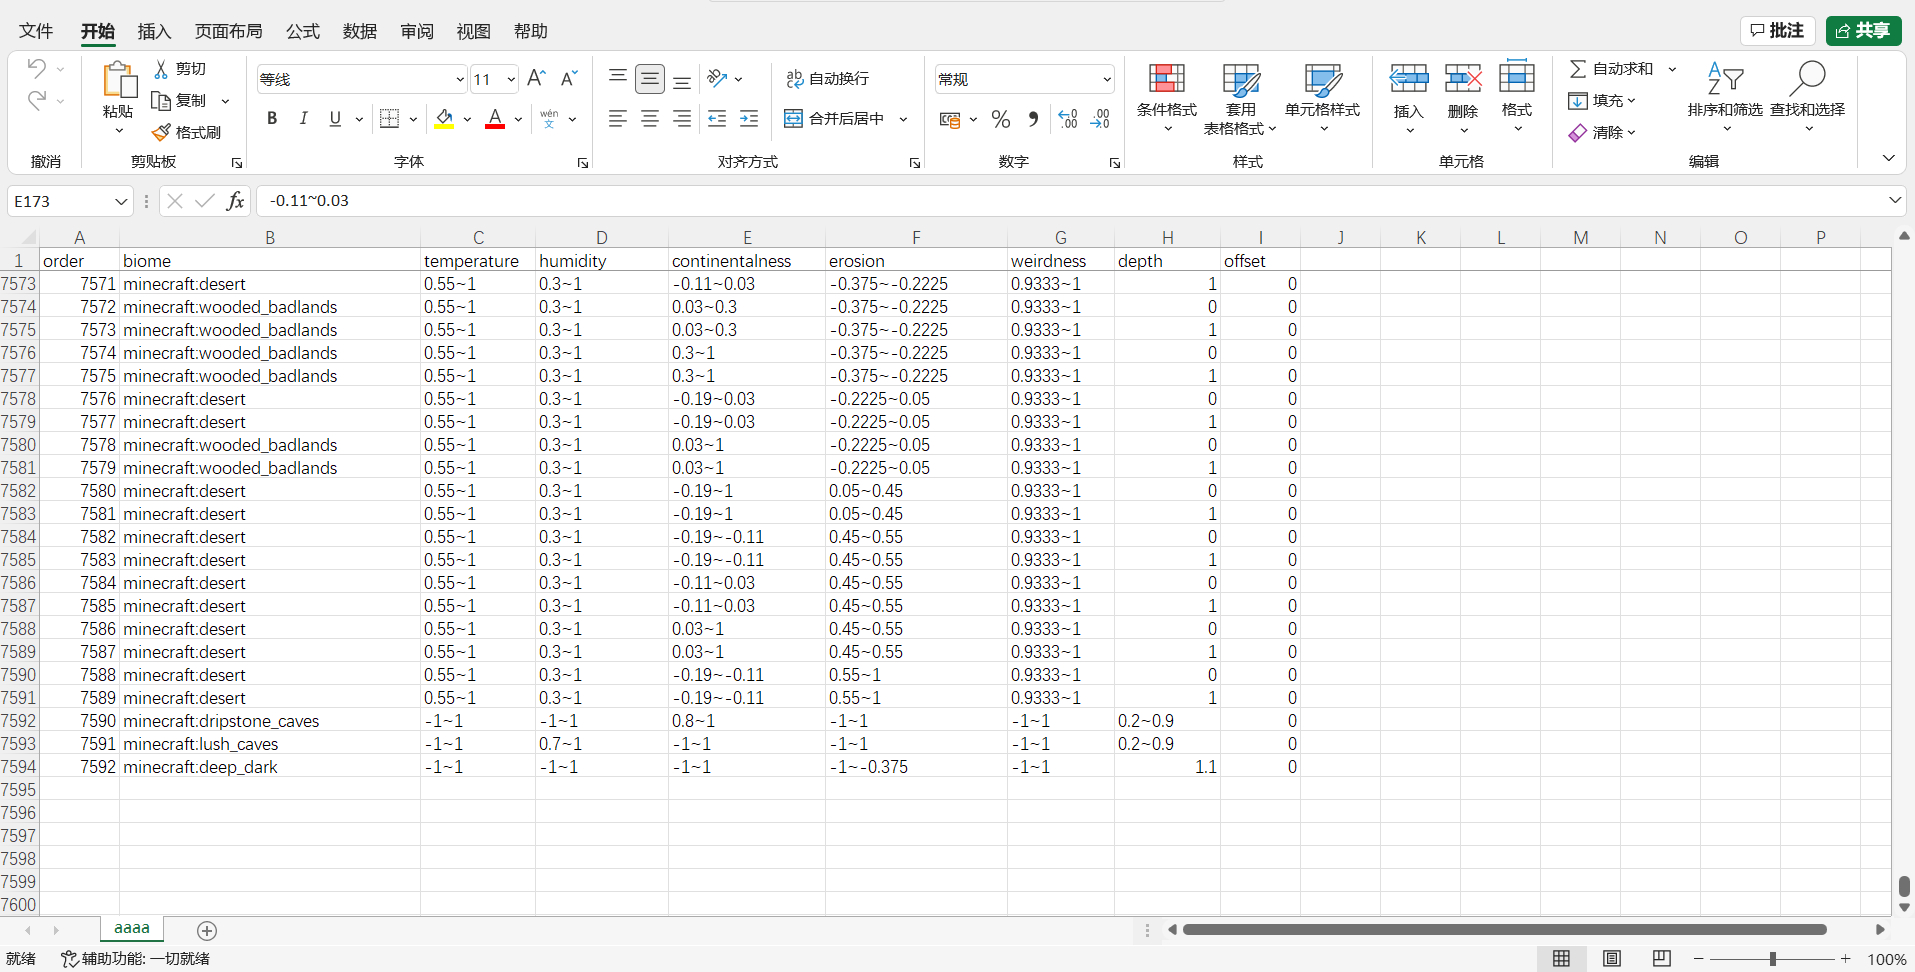The height and width of the screenshot is (972, 1915).
Task: Open font color dropdown arrow
Action: 518,119
